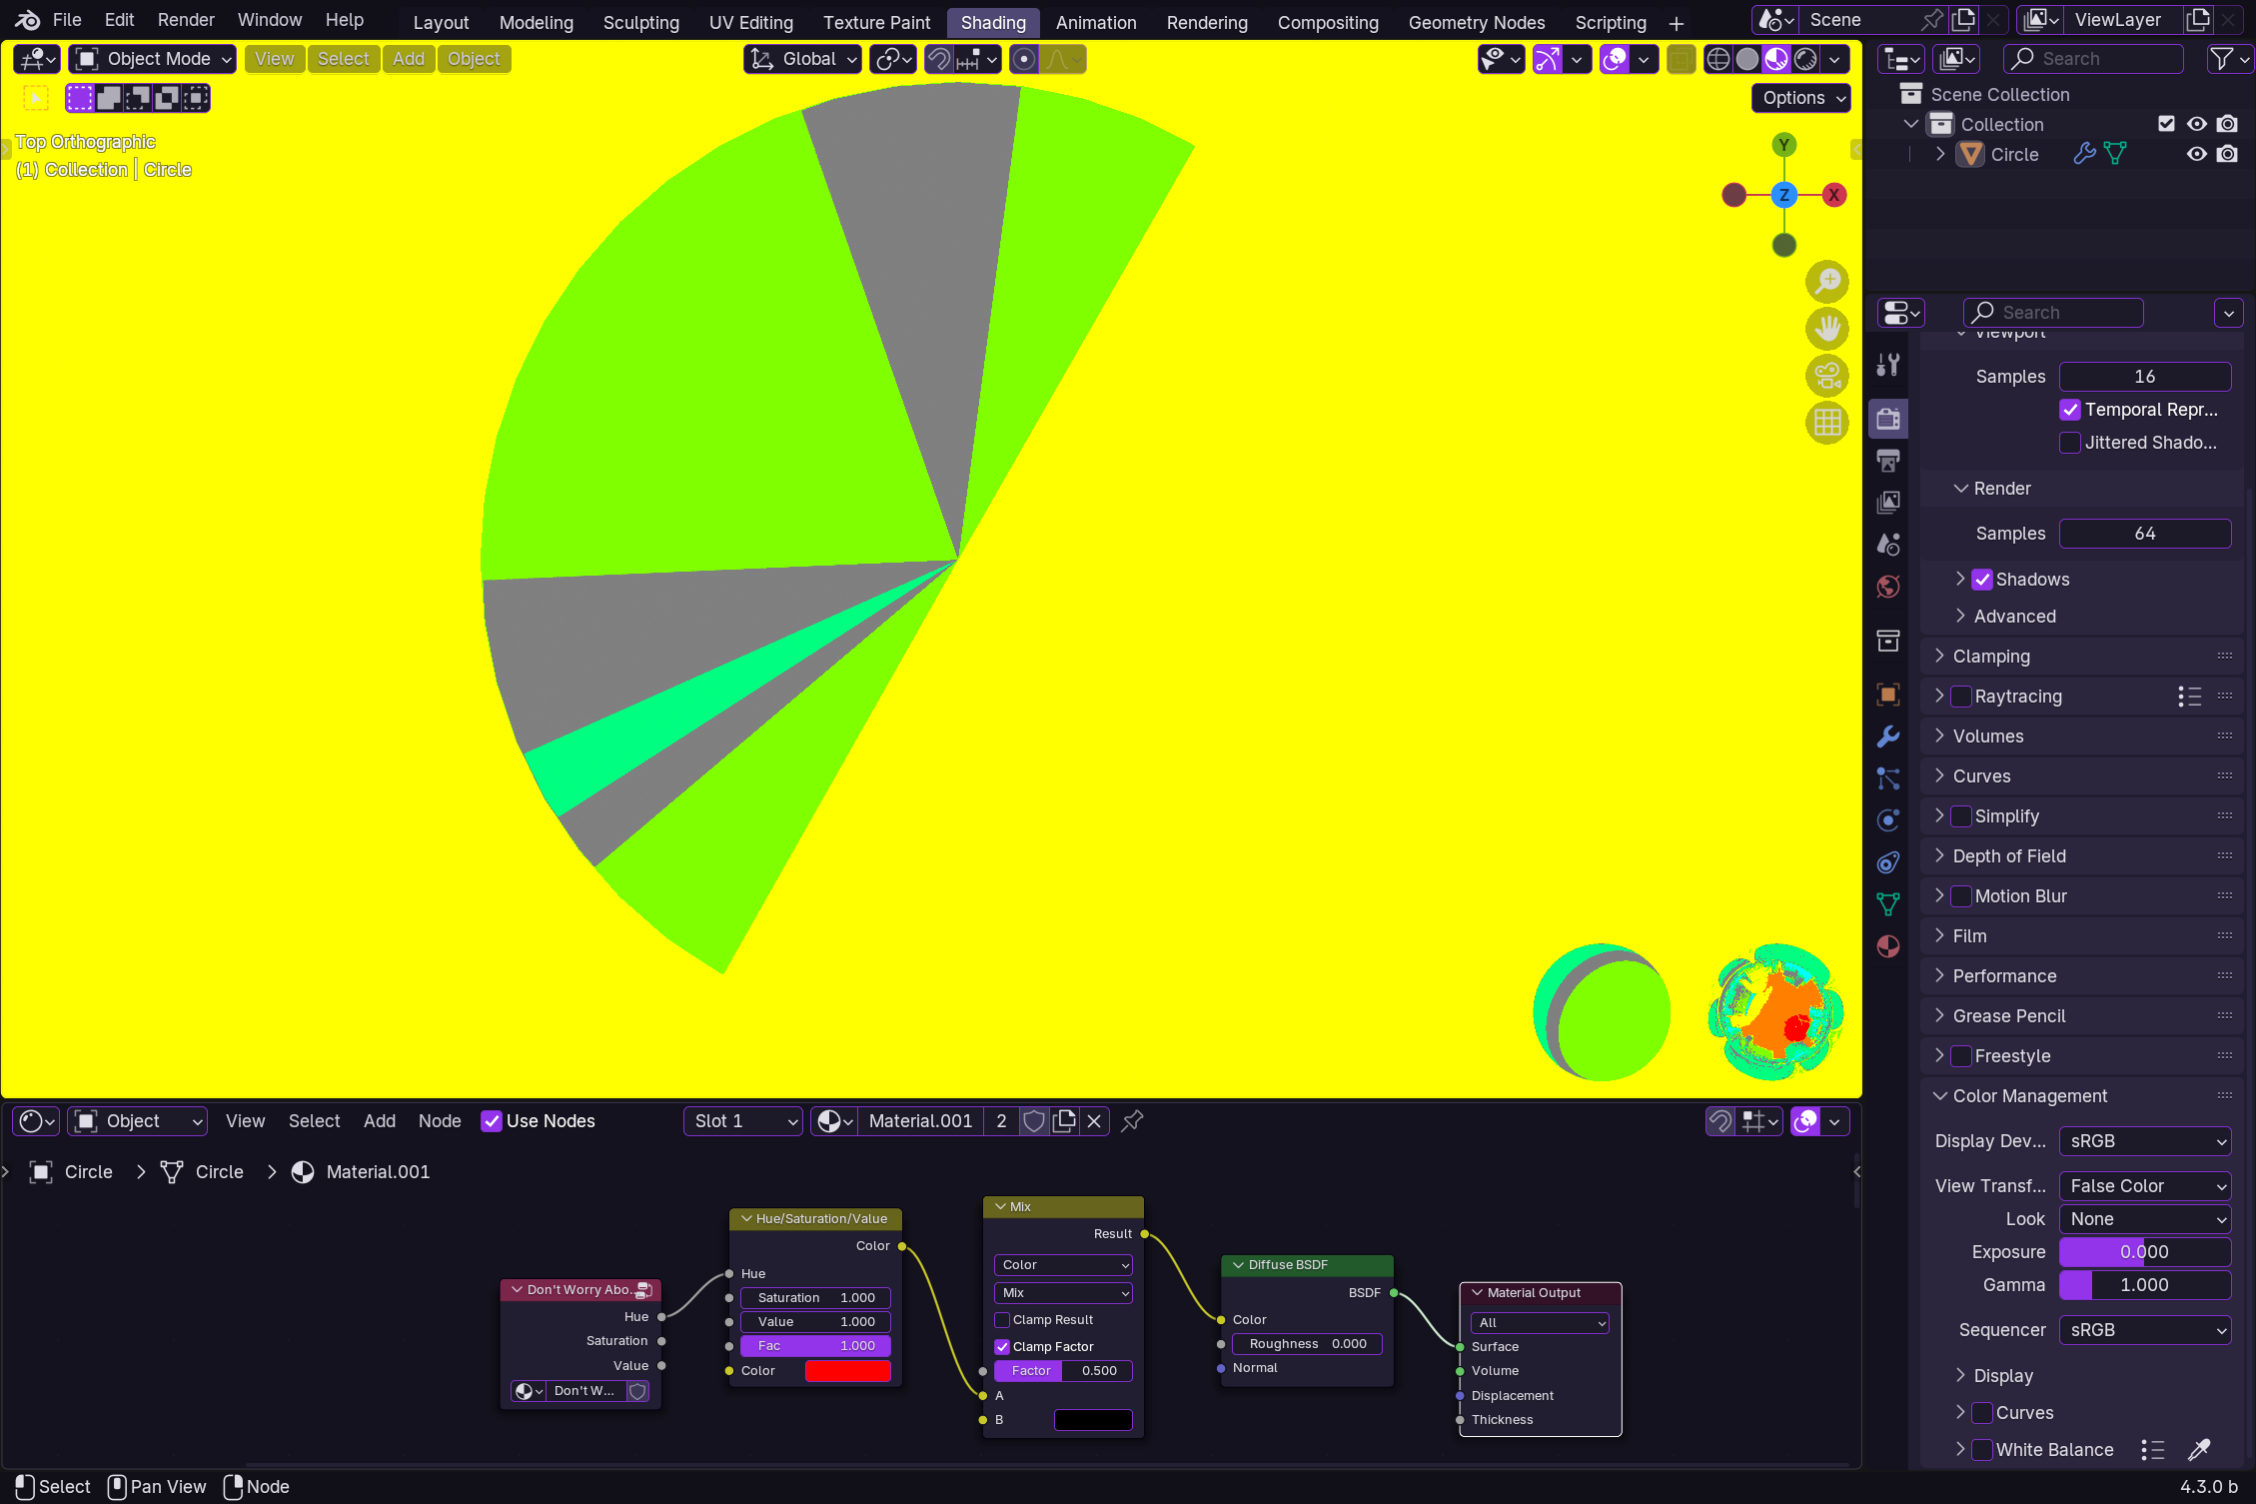Open the Render menu

coord(186,20)
